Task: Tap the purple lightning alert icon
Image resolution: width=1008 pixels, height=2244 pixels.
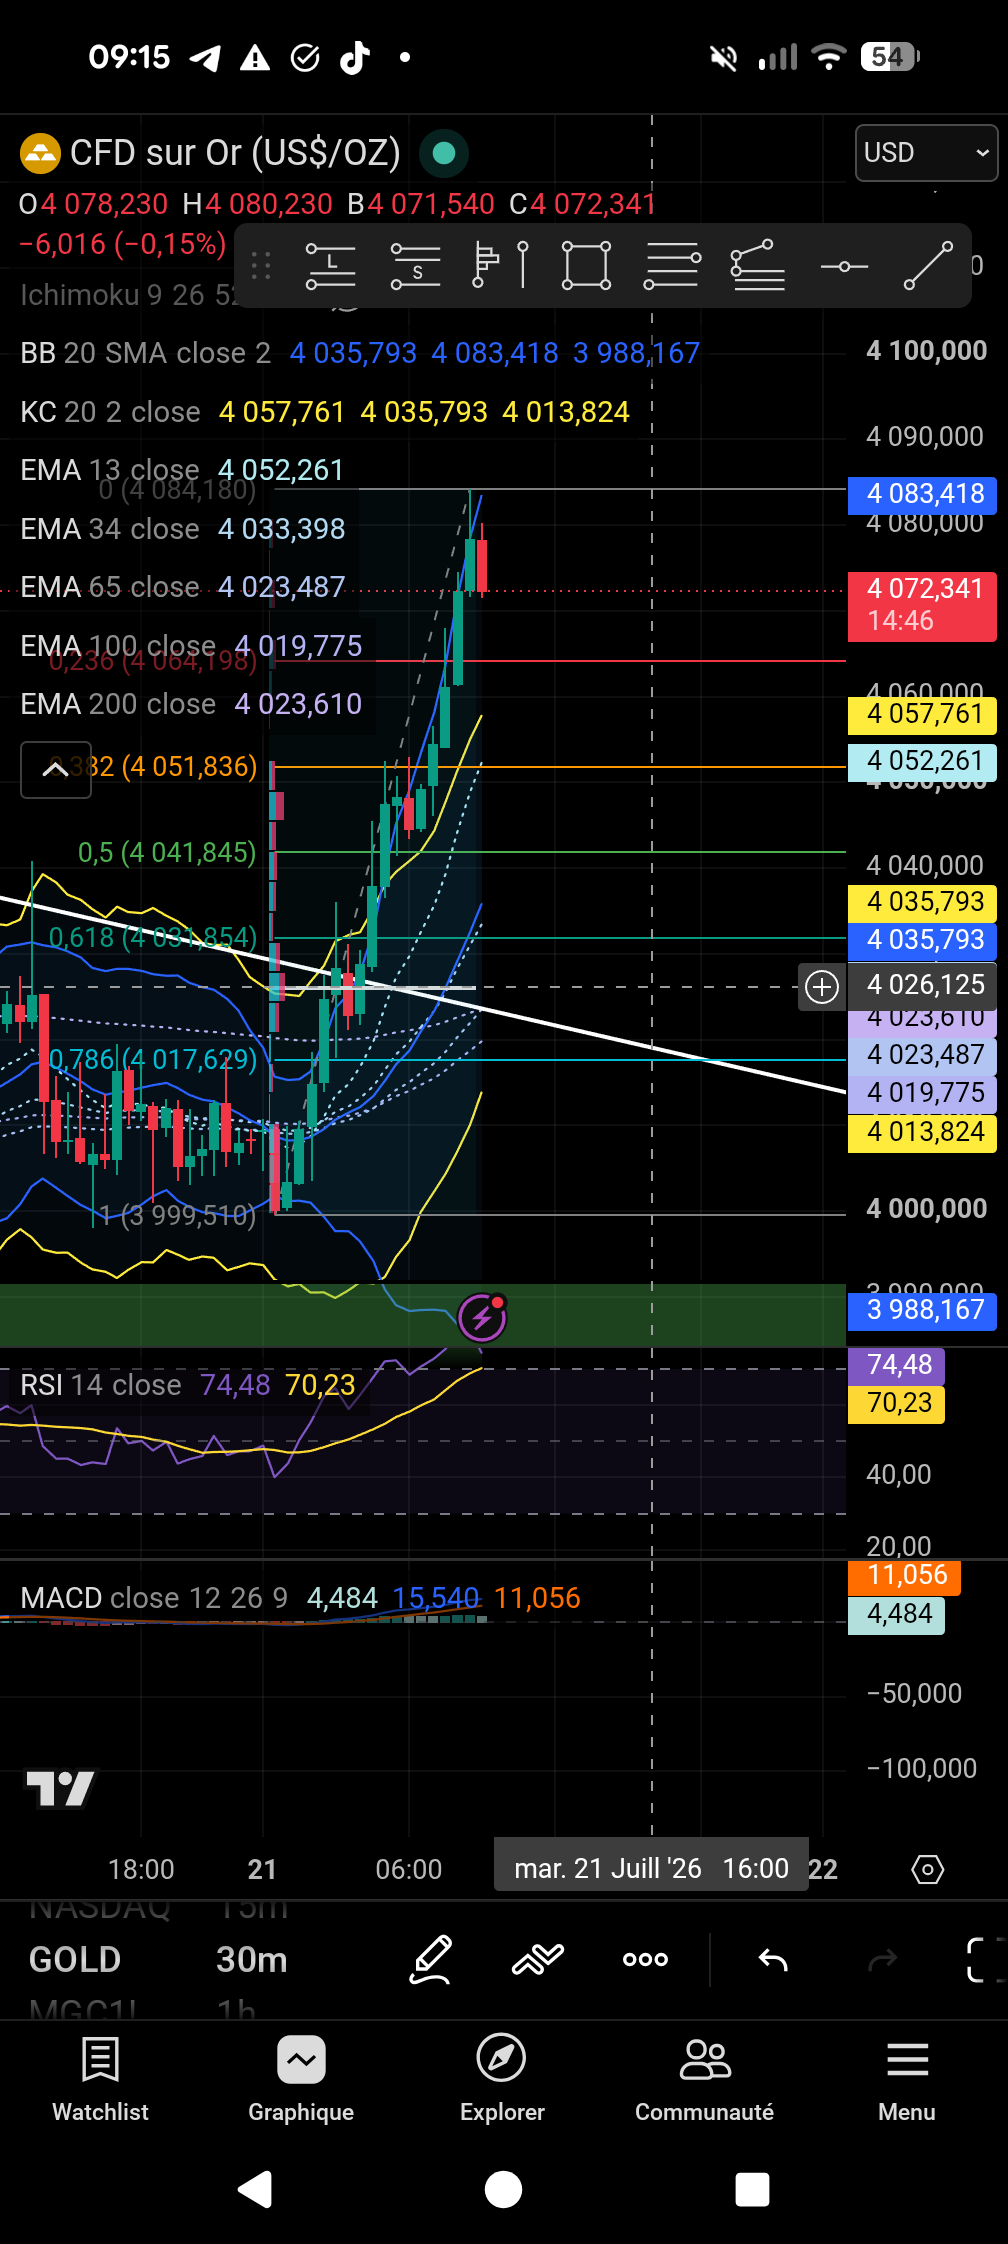Action: pyautogui.click(x=482, y=1318)
